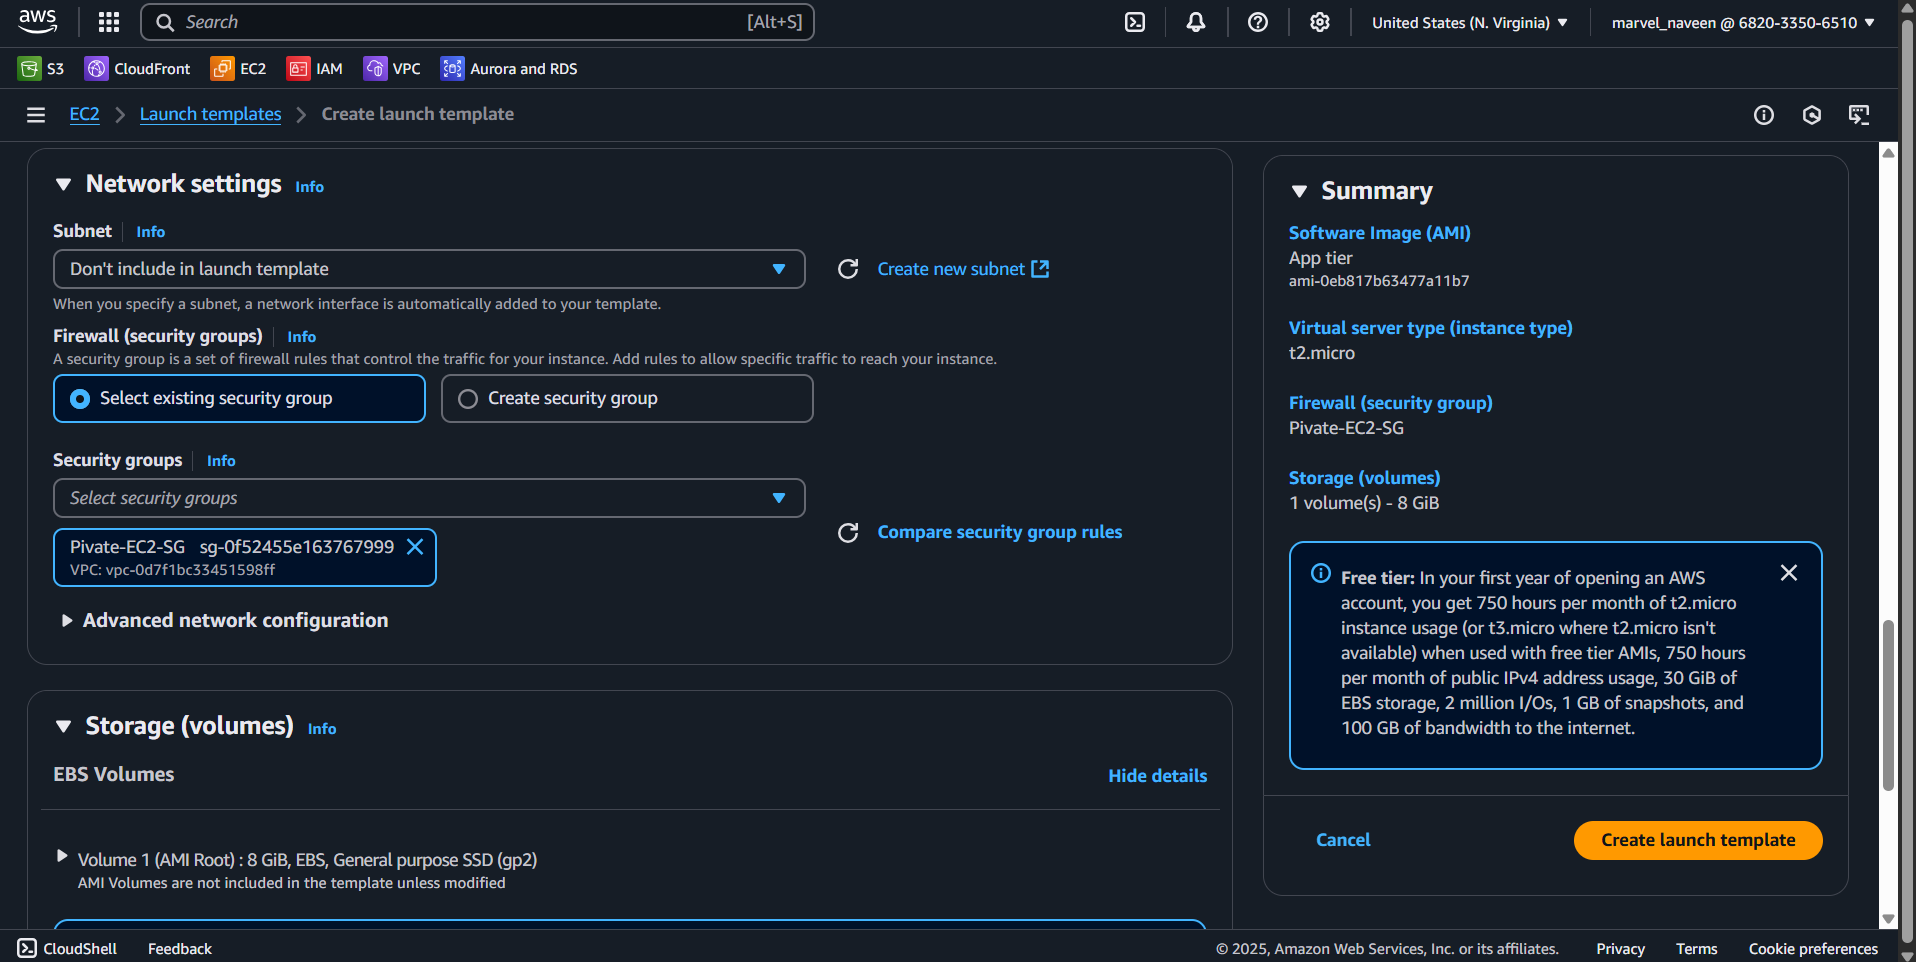The width and height of the screenshot is (1916, 962).
Task: Remove the Pivate-EC2-SG security group chip
Action: click(415, 547)
